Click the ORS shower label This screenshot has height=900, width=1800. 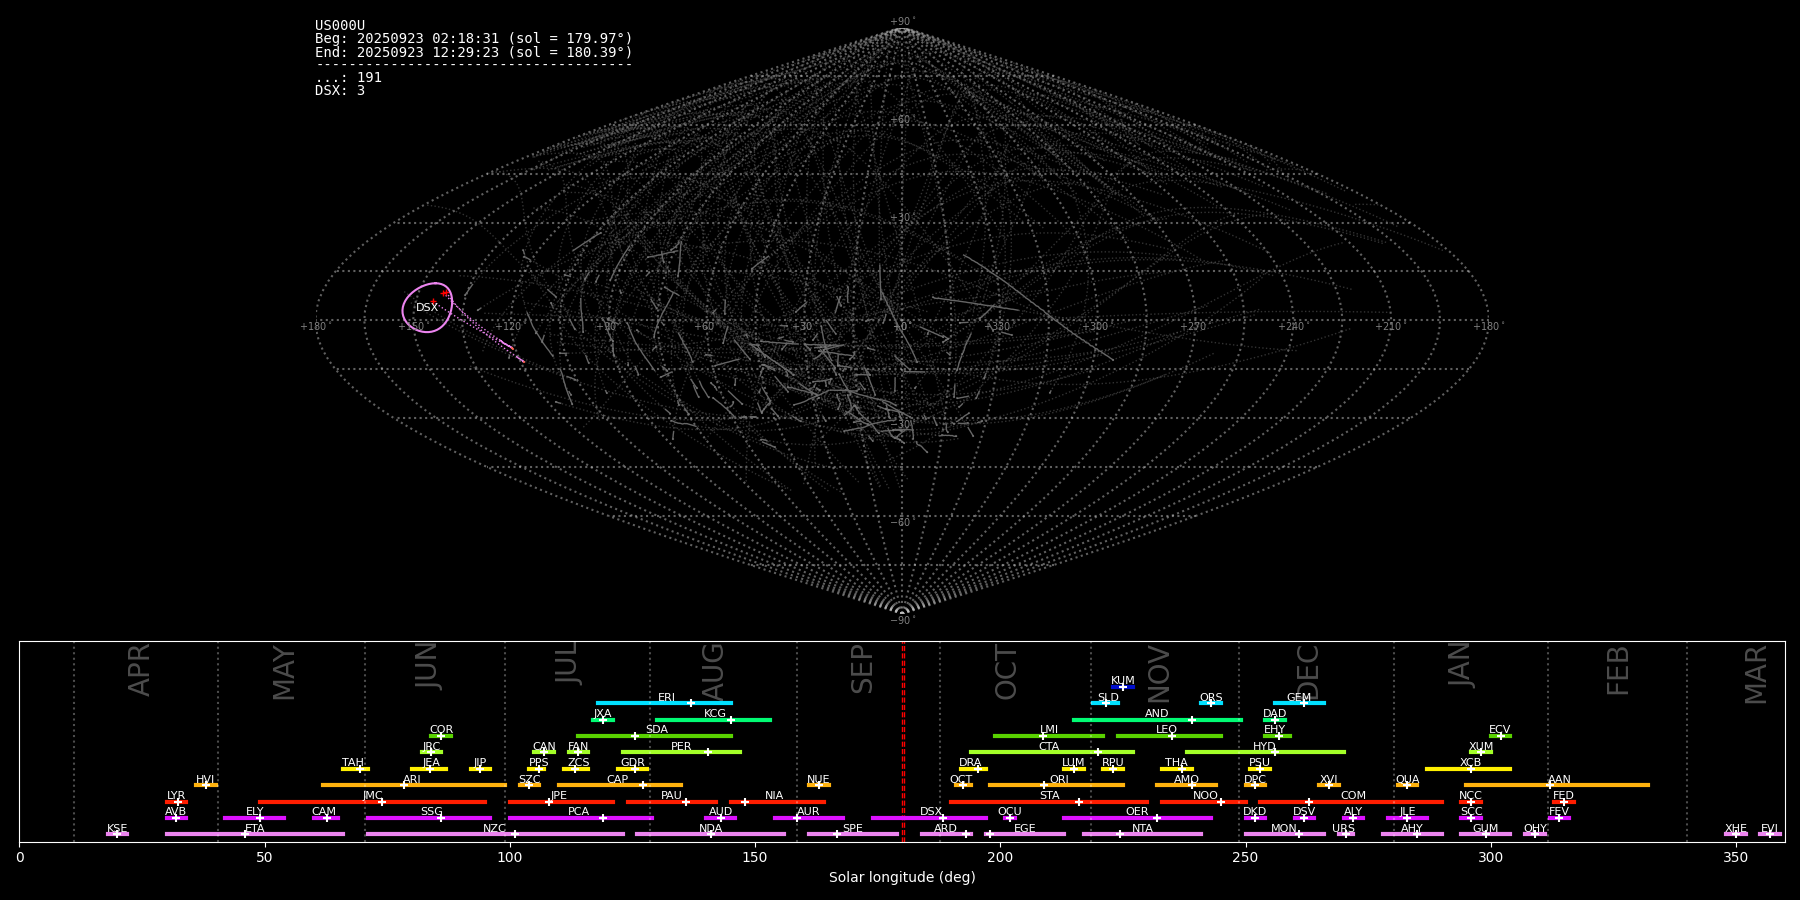click(1211, 698)
